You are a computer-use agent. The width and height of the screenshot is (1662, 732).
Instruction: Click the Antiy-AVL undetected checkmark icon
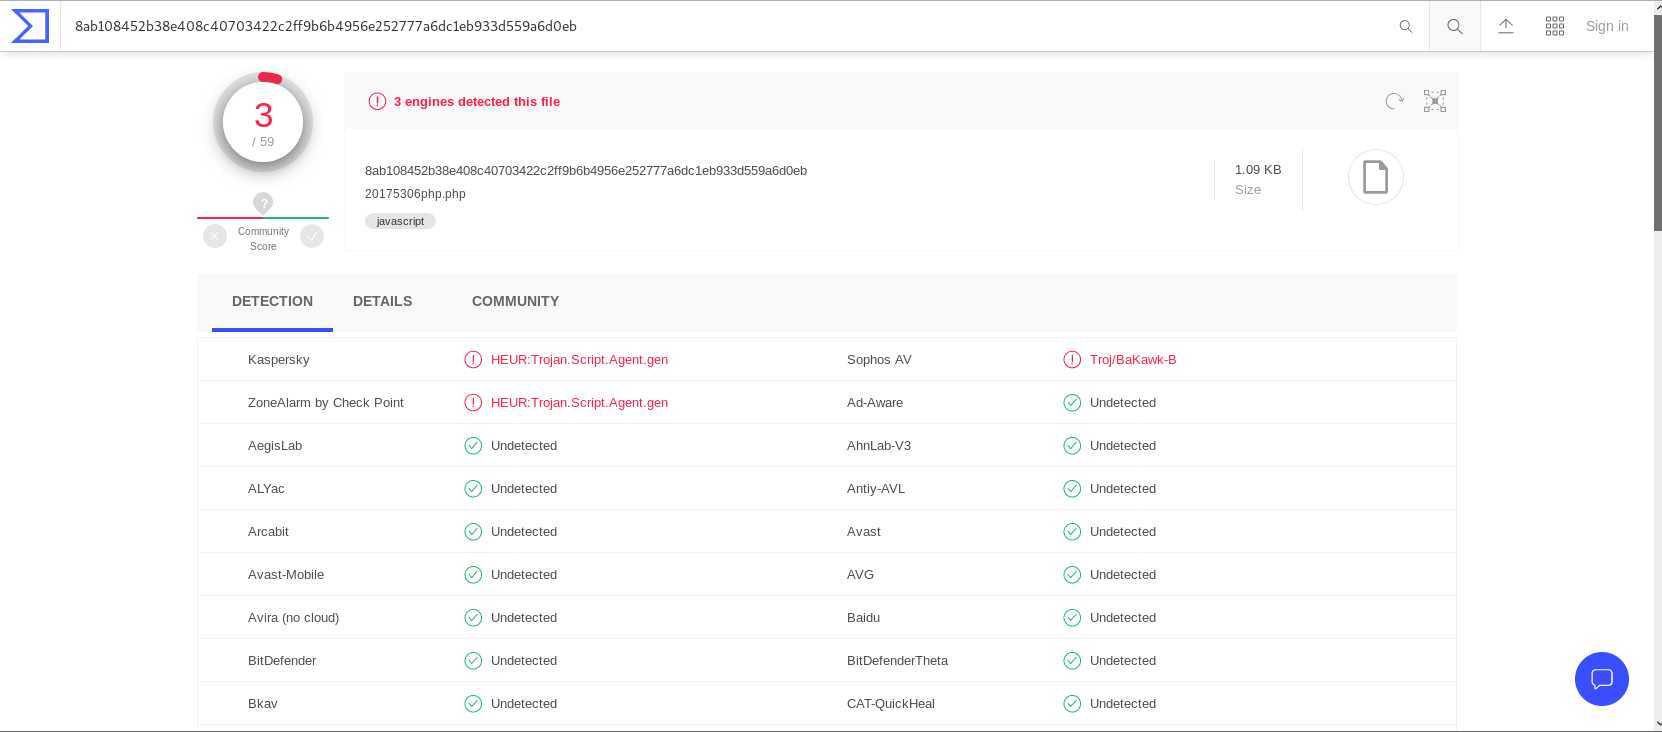(1072, 488)
